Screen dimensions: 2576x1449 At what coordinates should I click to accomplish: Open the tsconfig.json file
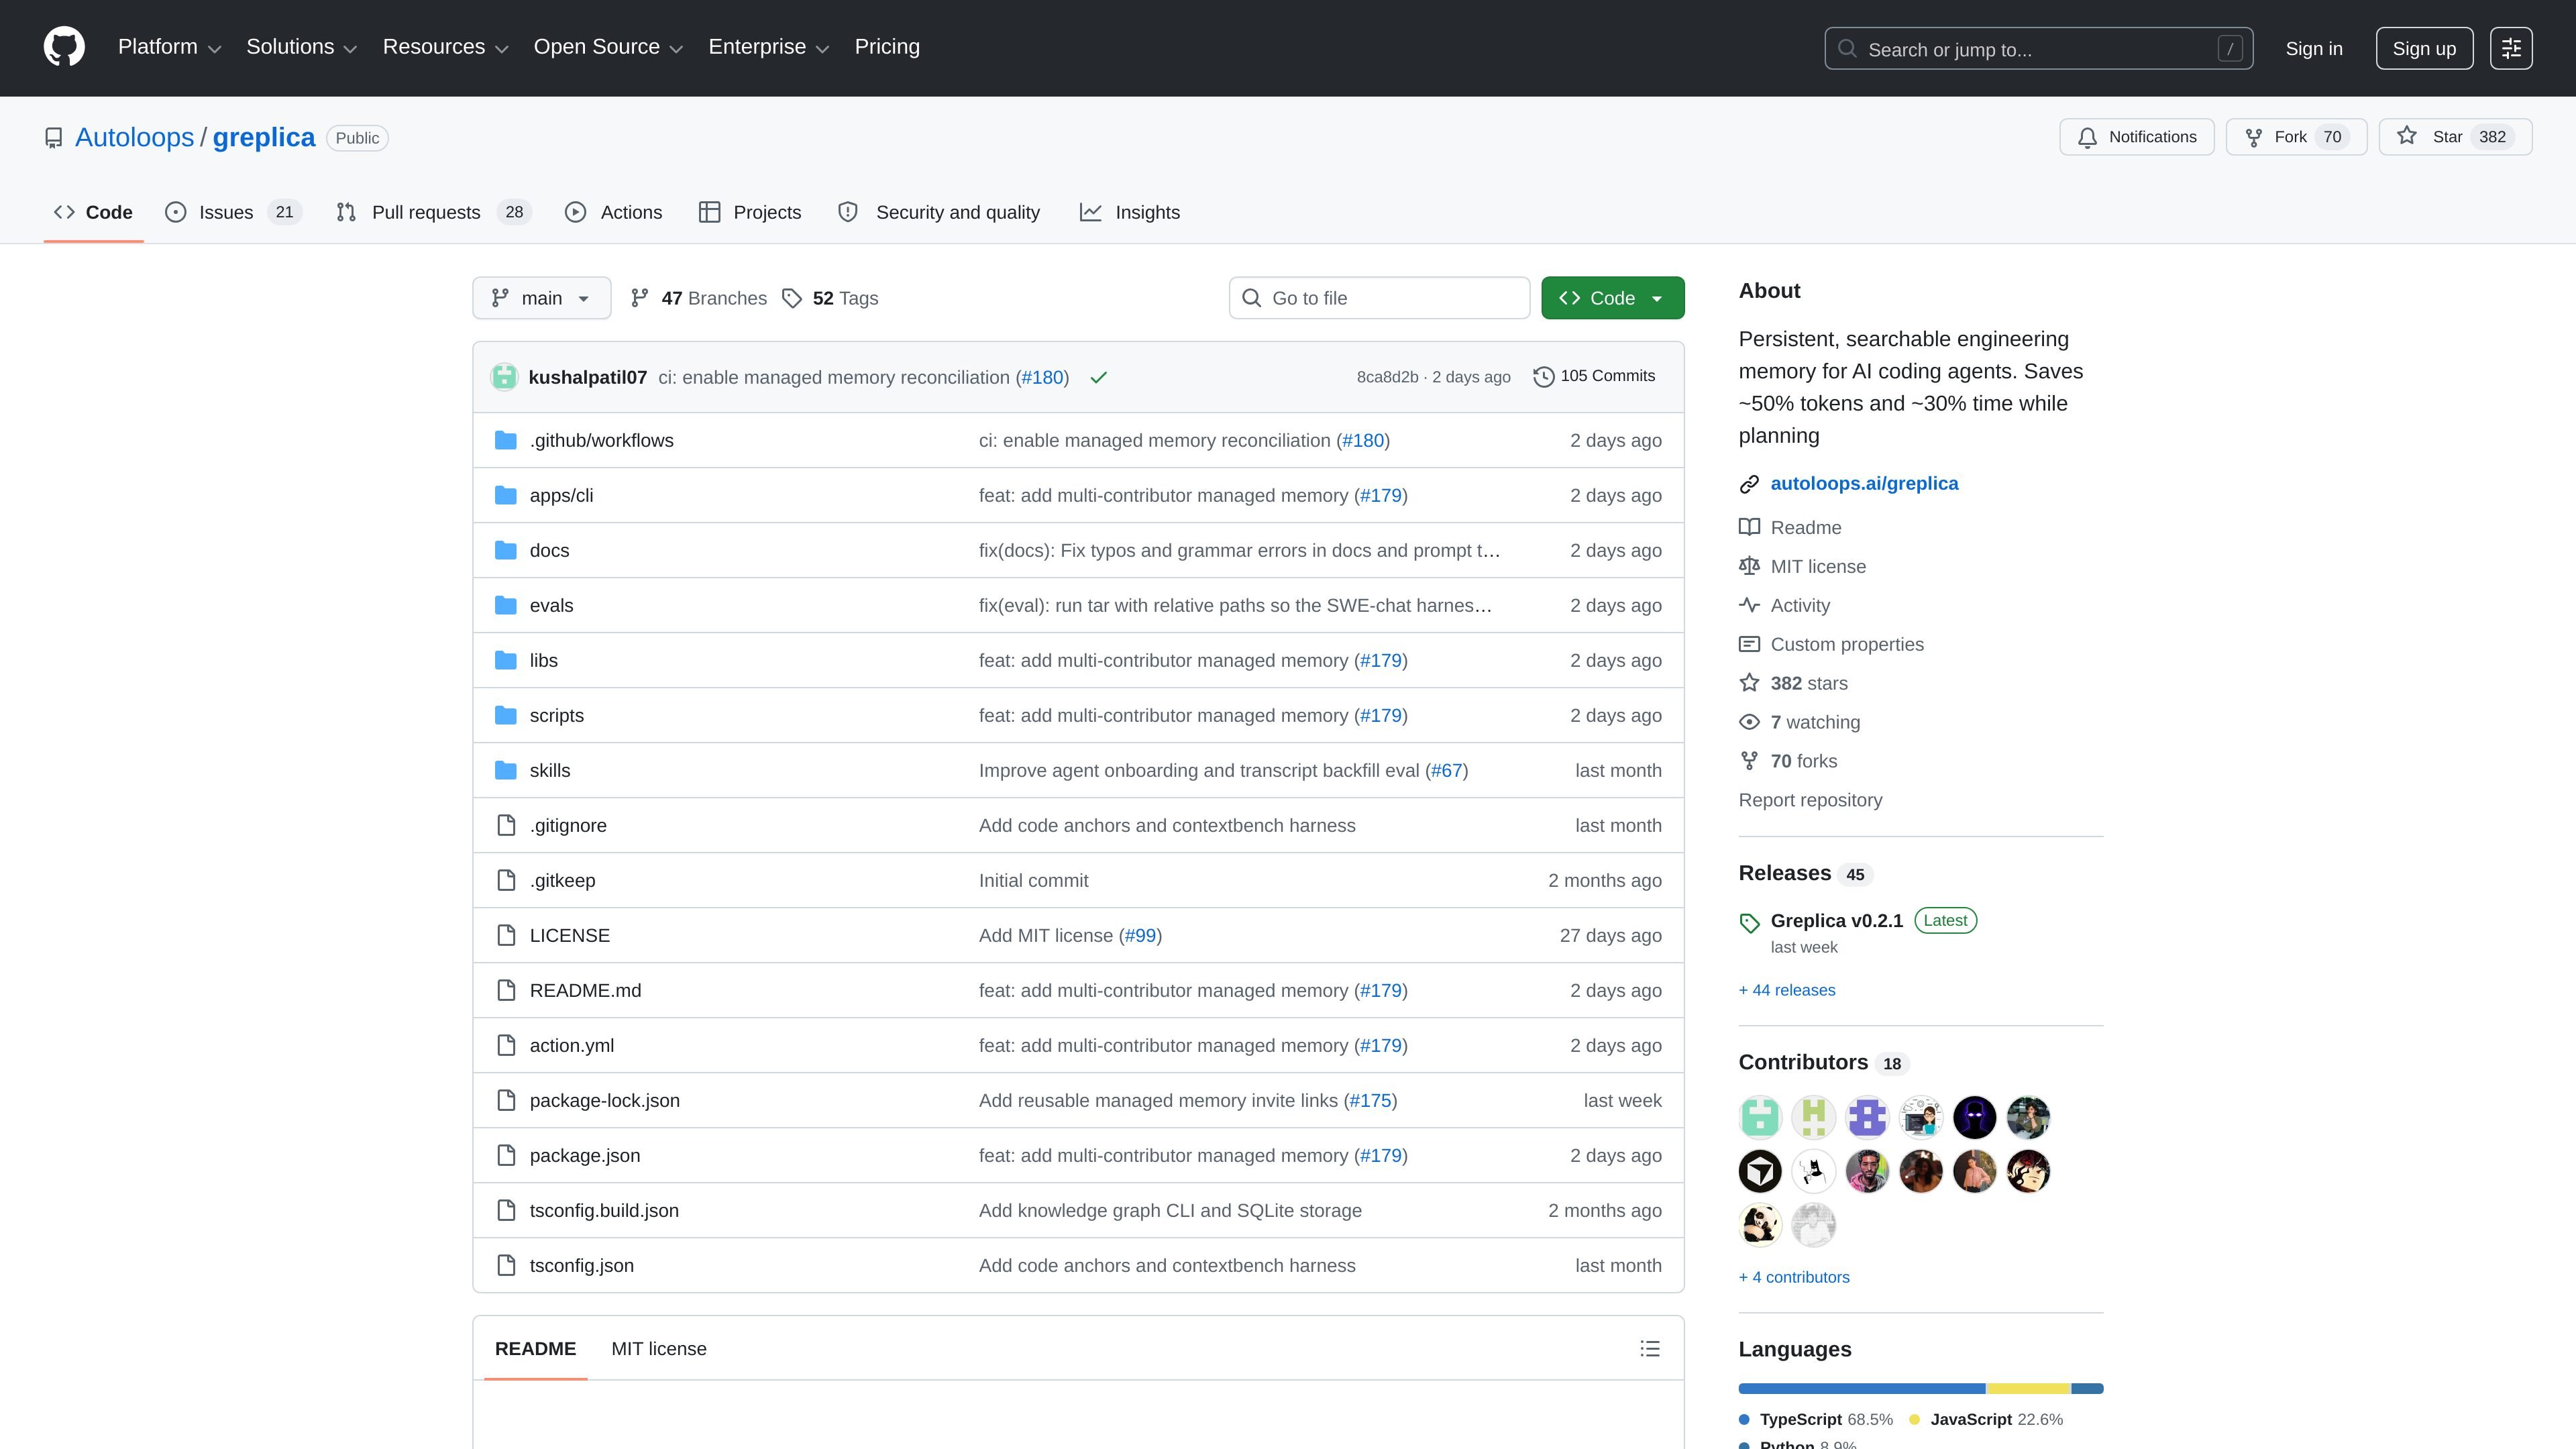click(582, 1265)
